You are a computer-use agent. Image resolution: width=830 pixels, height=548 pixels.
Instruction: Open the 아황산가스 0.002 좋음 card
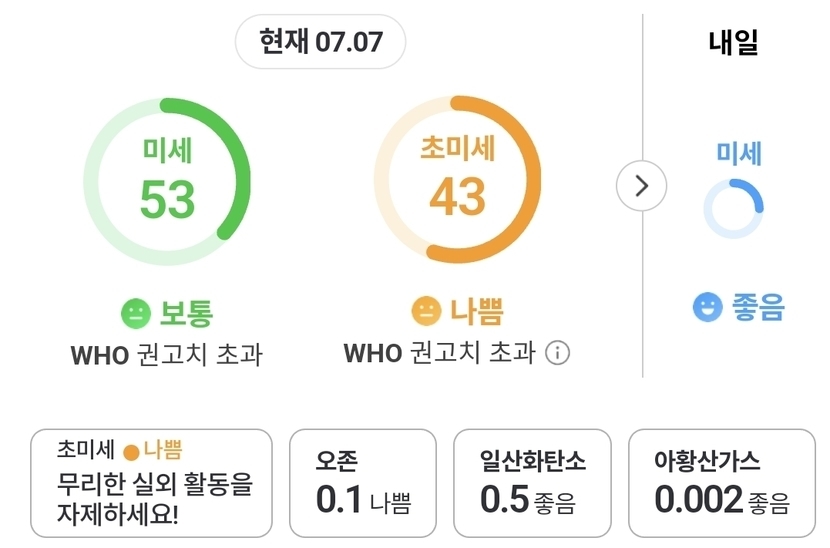click(x=722, y=483)
